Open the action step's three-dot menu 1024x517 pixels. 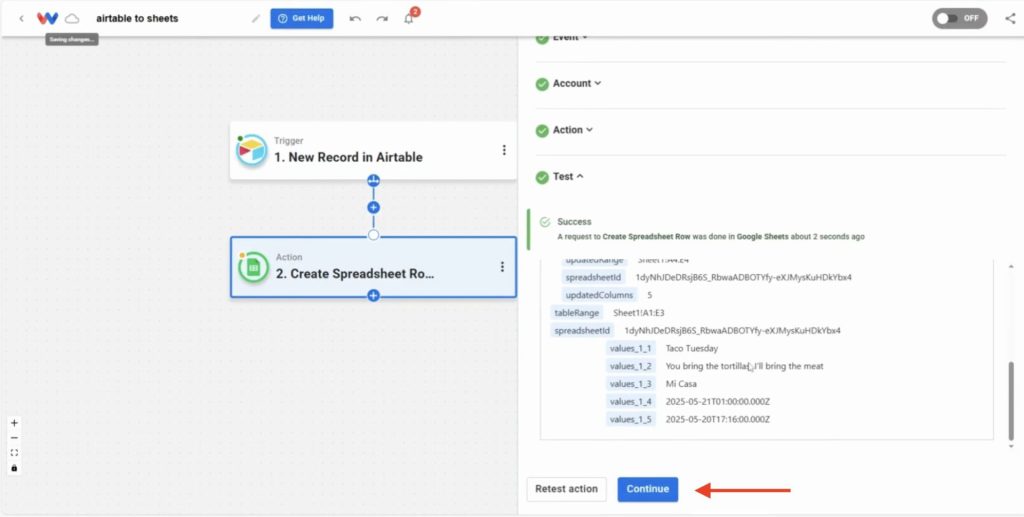(x=502, y=267)
